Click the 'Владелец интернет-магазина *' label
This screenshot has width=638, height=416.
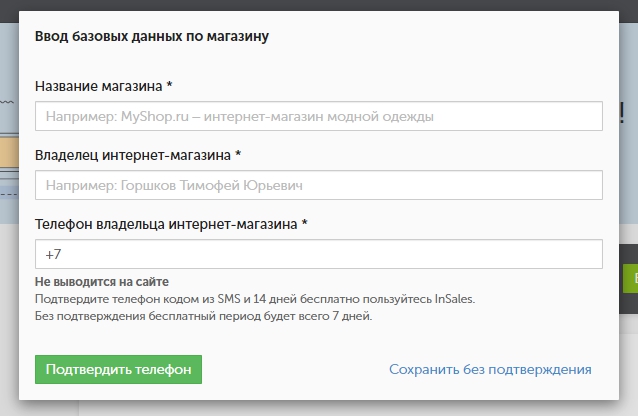138,155
